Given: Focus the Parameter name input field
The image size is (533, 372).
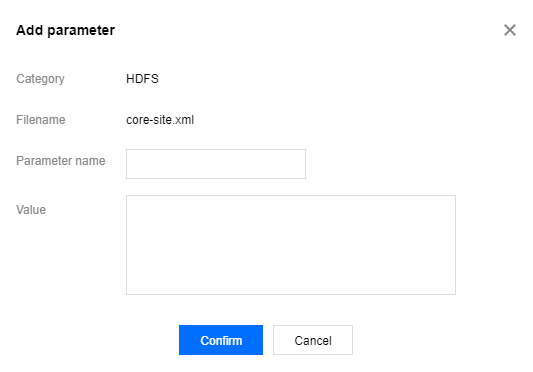Looking at the screenshot, I should tap(216, 164).
